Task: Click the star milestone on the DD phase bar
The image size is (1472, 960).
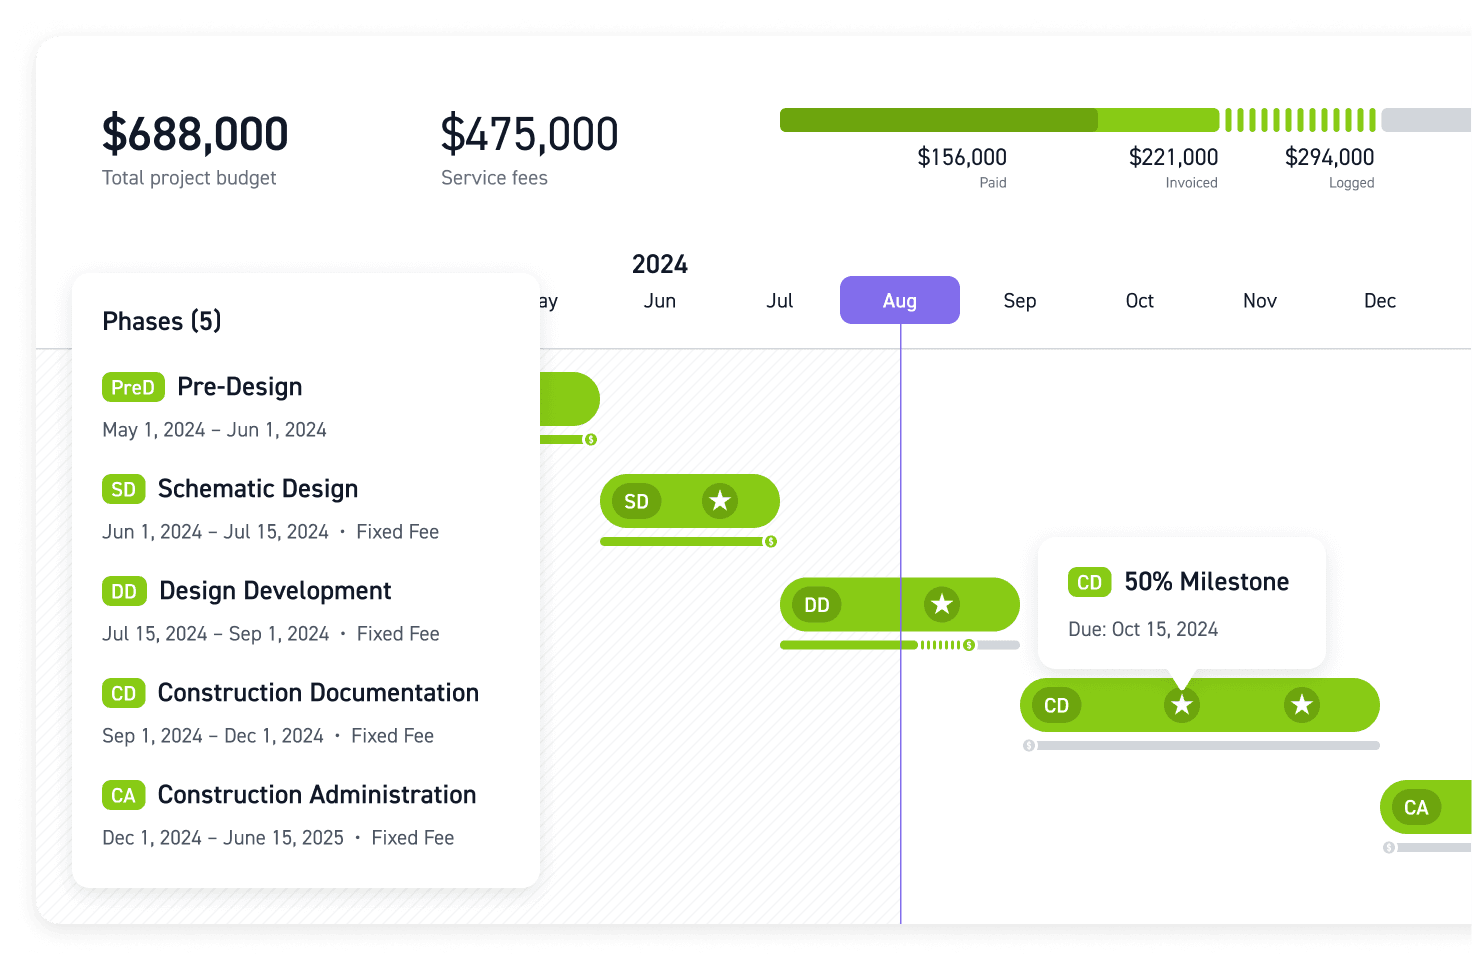Action: tap(941, 604)
